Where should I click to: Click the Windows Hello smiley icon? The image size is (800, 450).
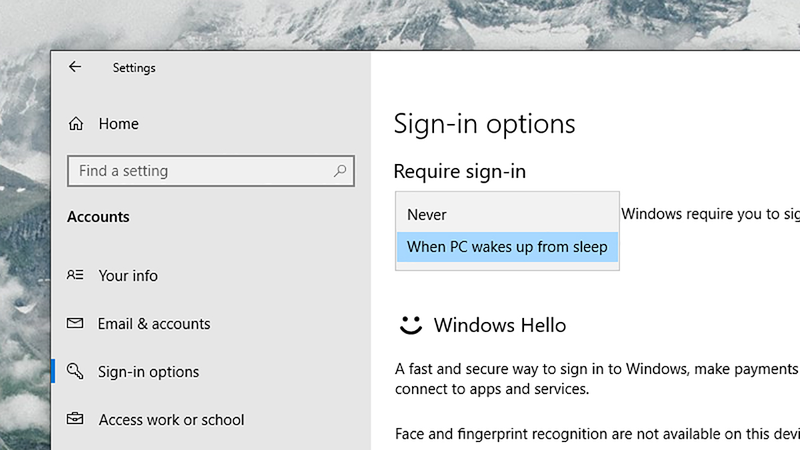click(x=411, y=324)
